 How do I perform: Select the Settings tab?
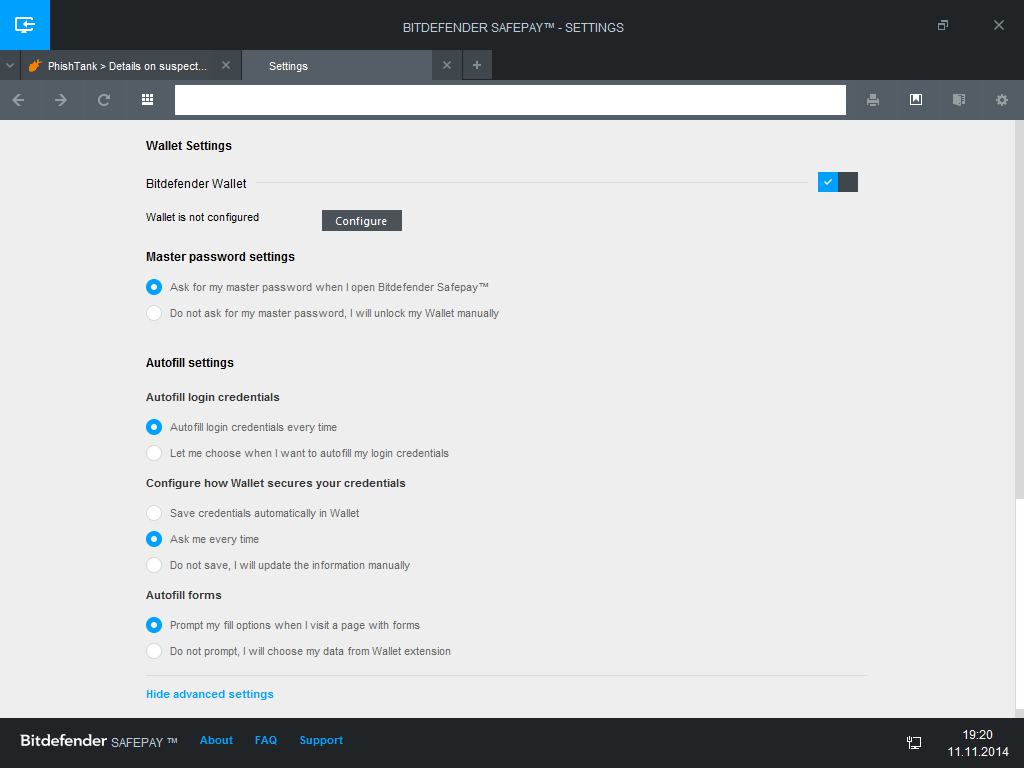pyautogui.click(x=337, y=65)
